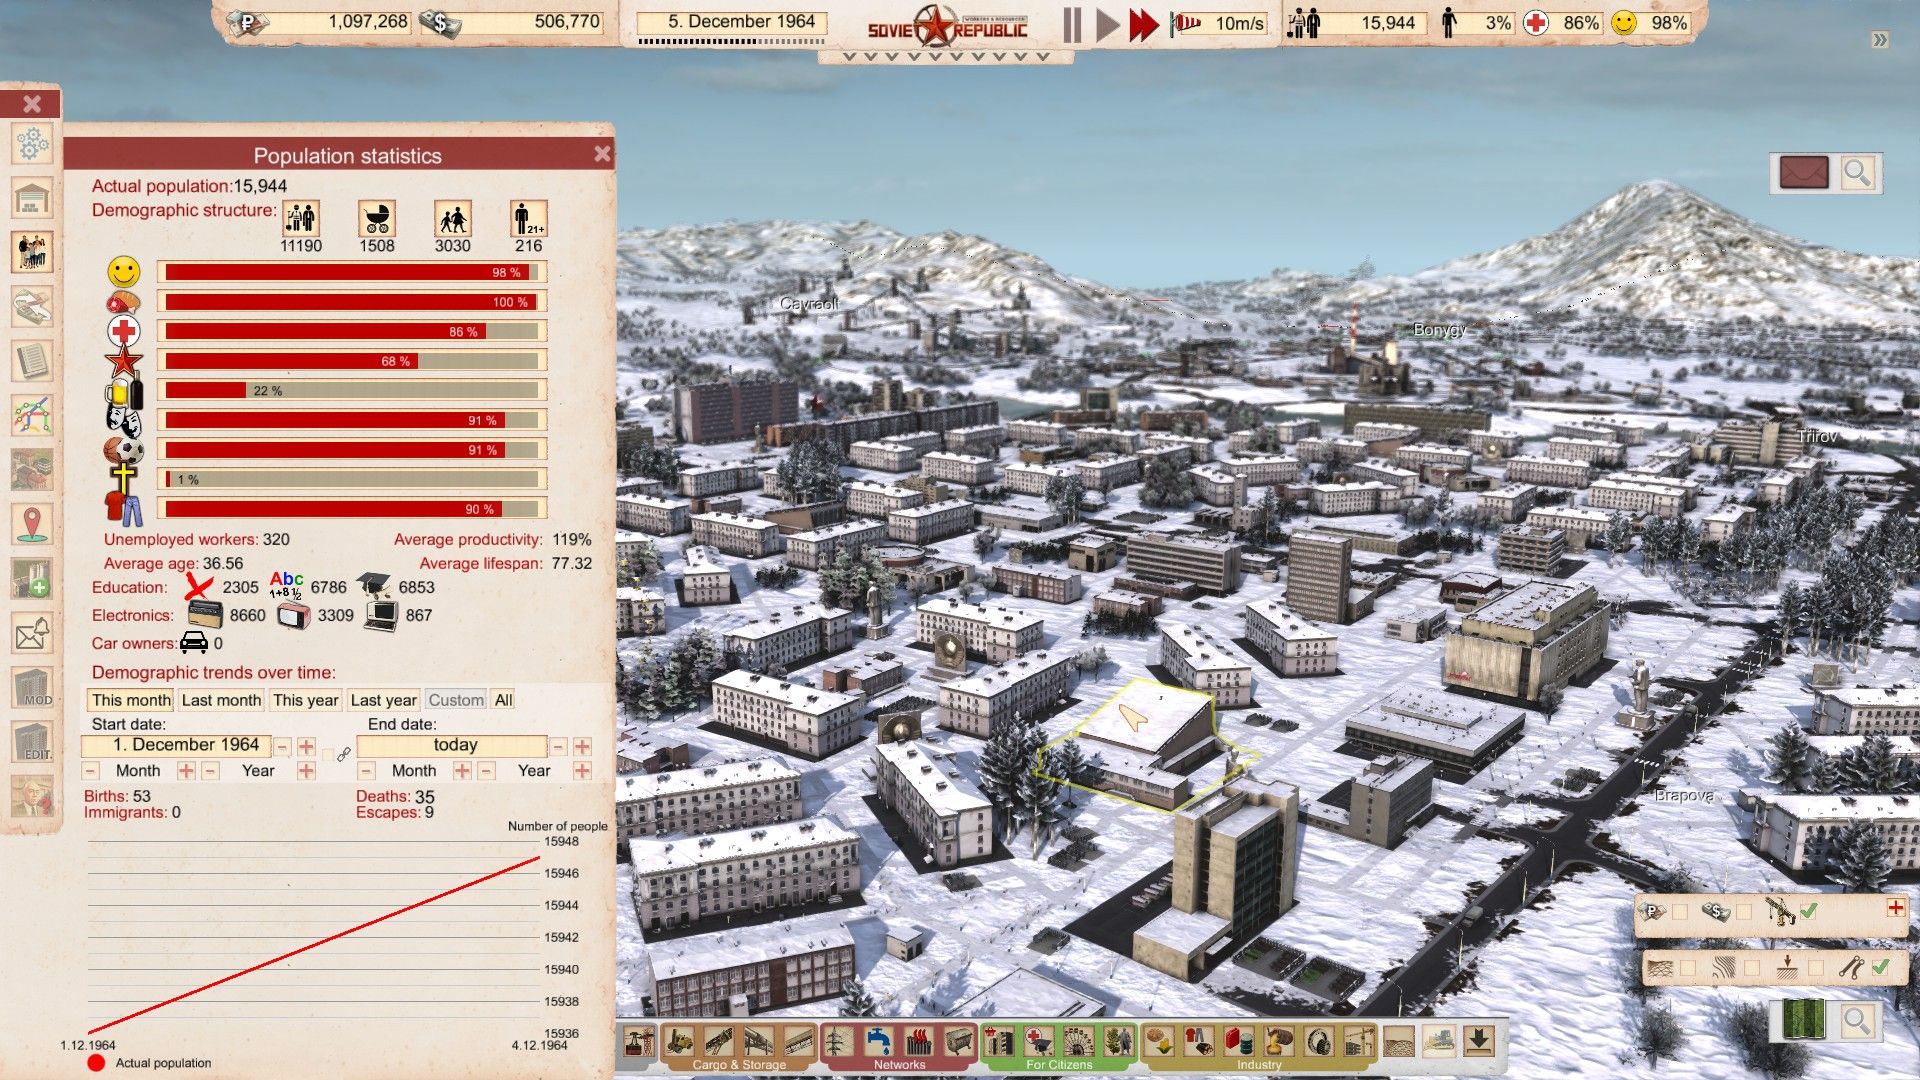The height and width of the screenshot is (1080, 1920).
Task: Click the red plus in construction options bar
Action: [x=1895, y=907]
